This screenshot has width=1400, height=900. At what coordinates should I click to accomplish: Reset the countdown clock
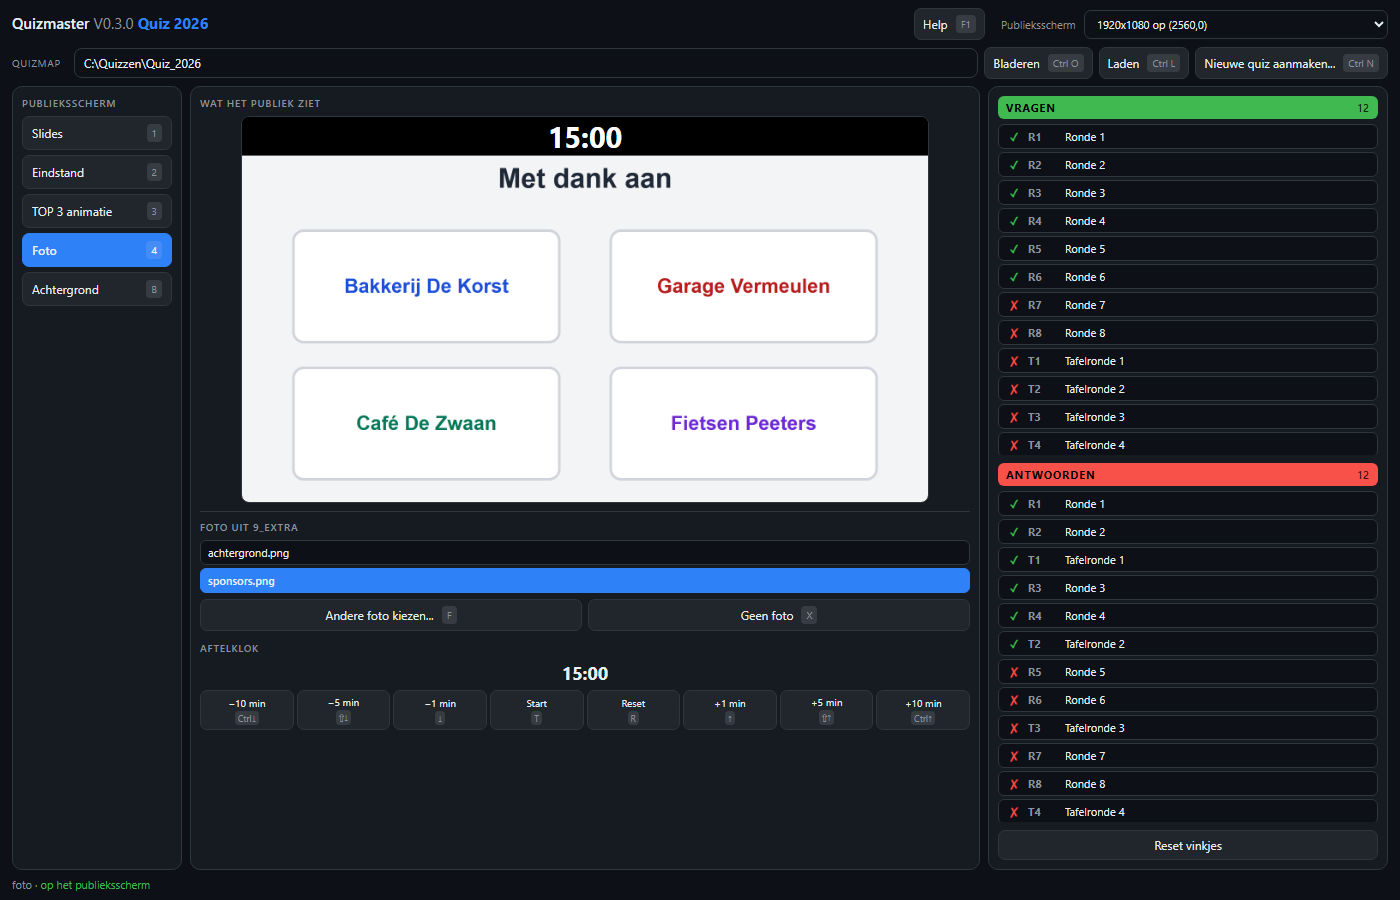[x=633, y=710]
